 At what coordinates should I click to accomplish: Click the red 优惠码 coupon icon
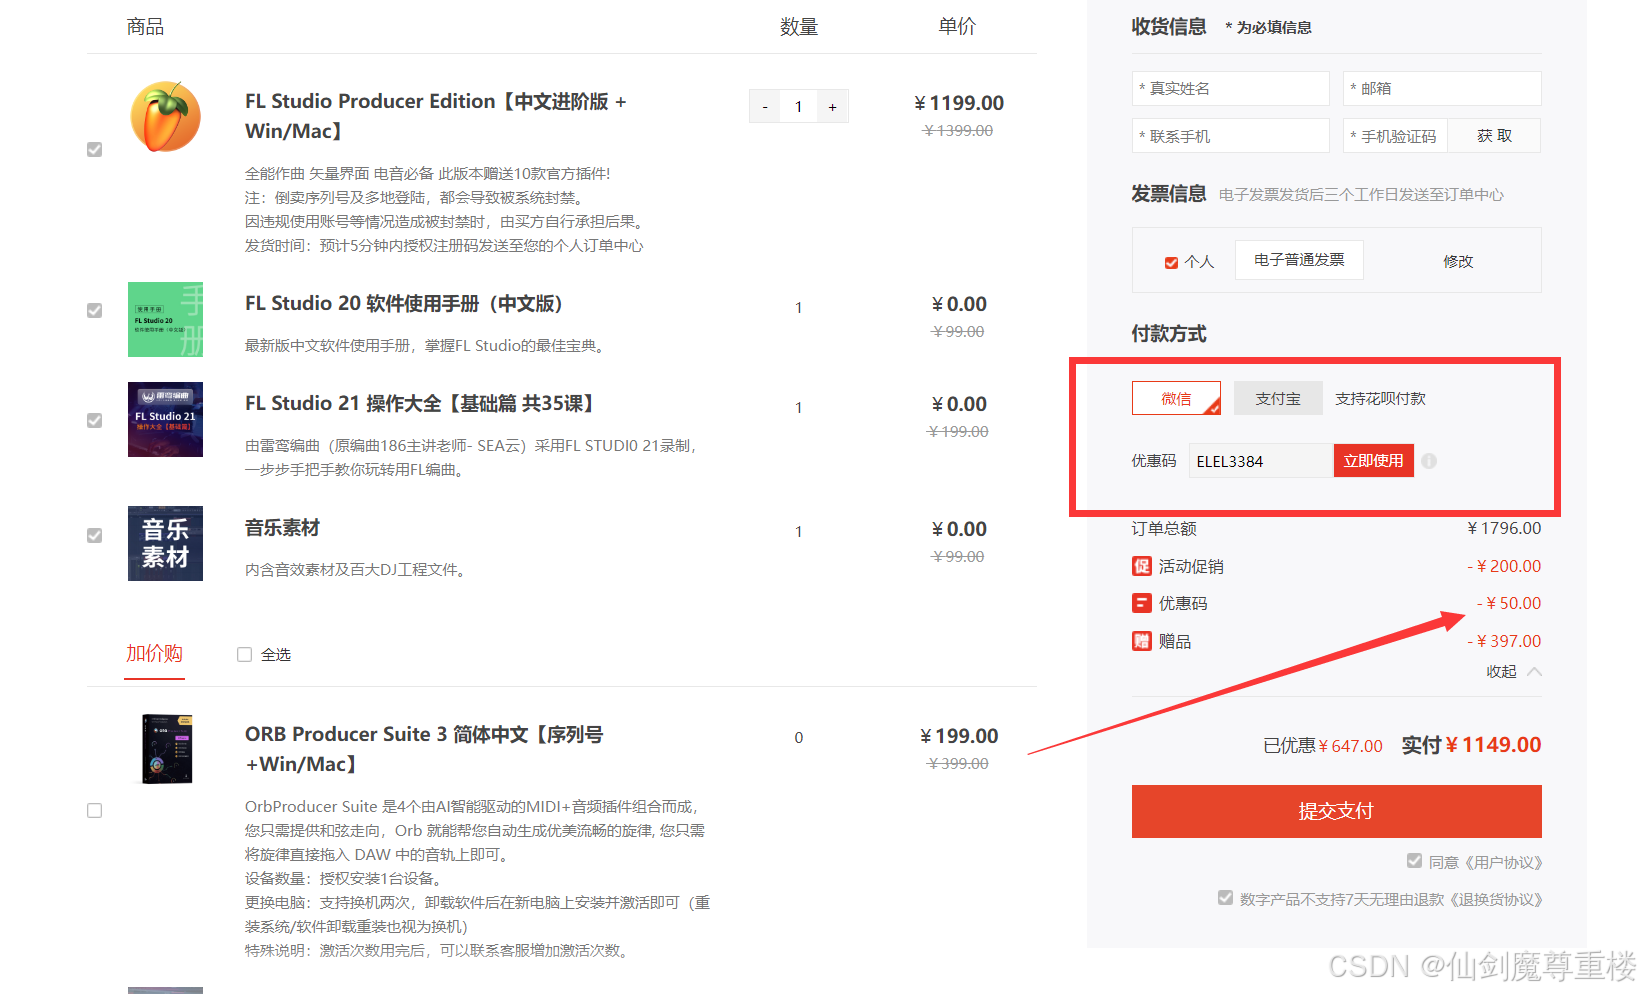point(1141,603)
